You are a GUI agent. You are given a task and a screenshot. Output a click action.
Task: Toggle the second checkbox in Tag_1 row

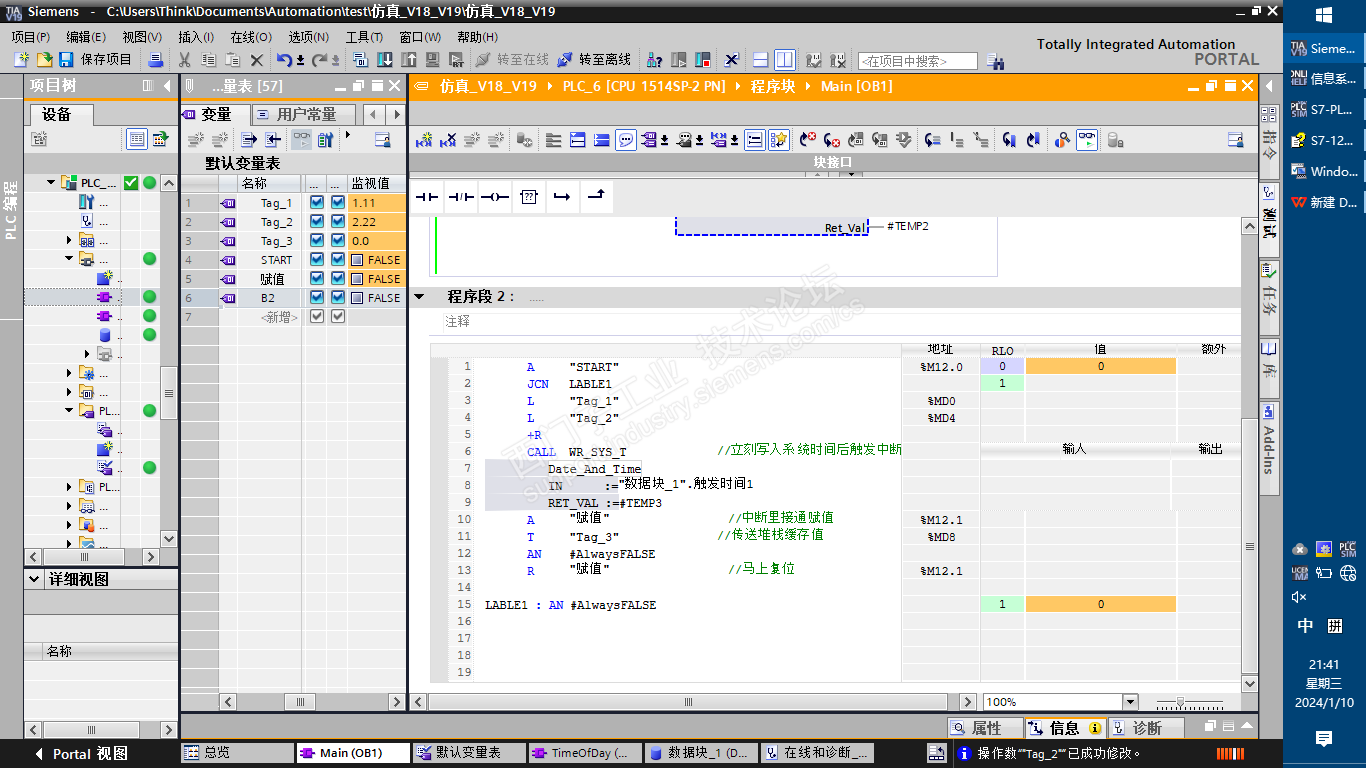(338, 203)
